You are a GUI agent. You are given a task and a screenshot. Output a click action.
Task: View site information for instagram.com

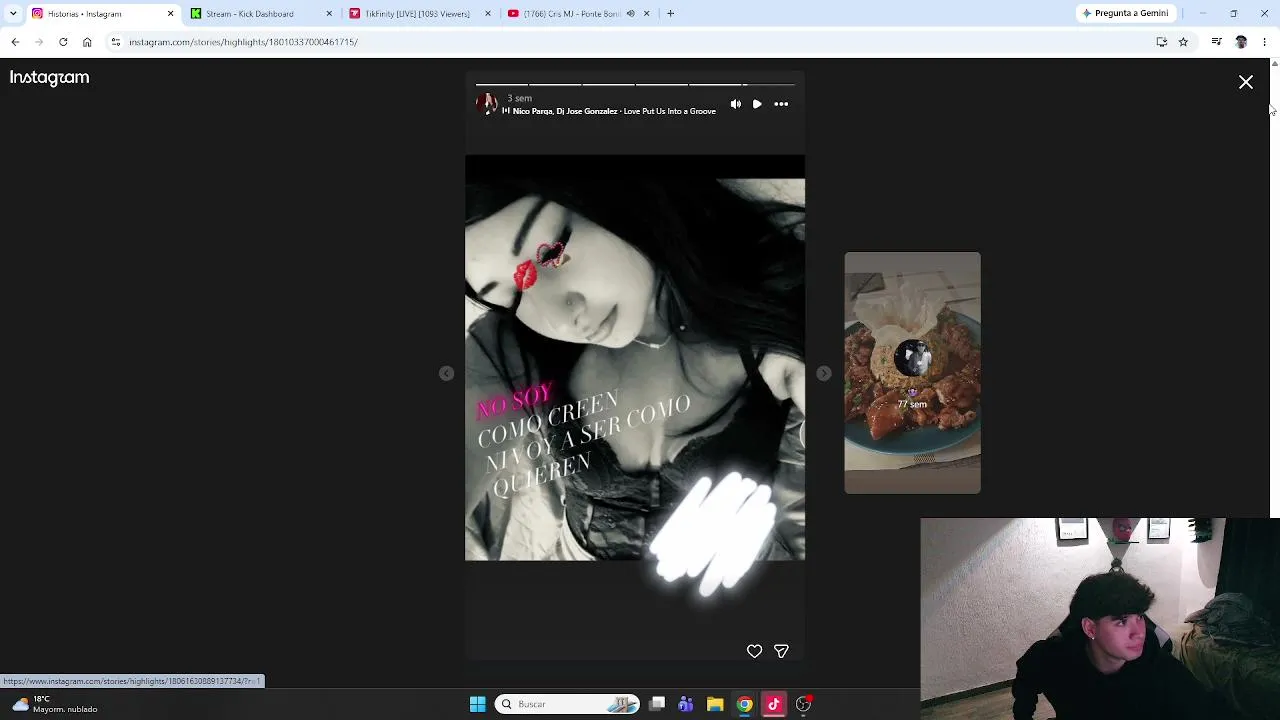pyautogui.click(x=116, y=42)
